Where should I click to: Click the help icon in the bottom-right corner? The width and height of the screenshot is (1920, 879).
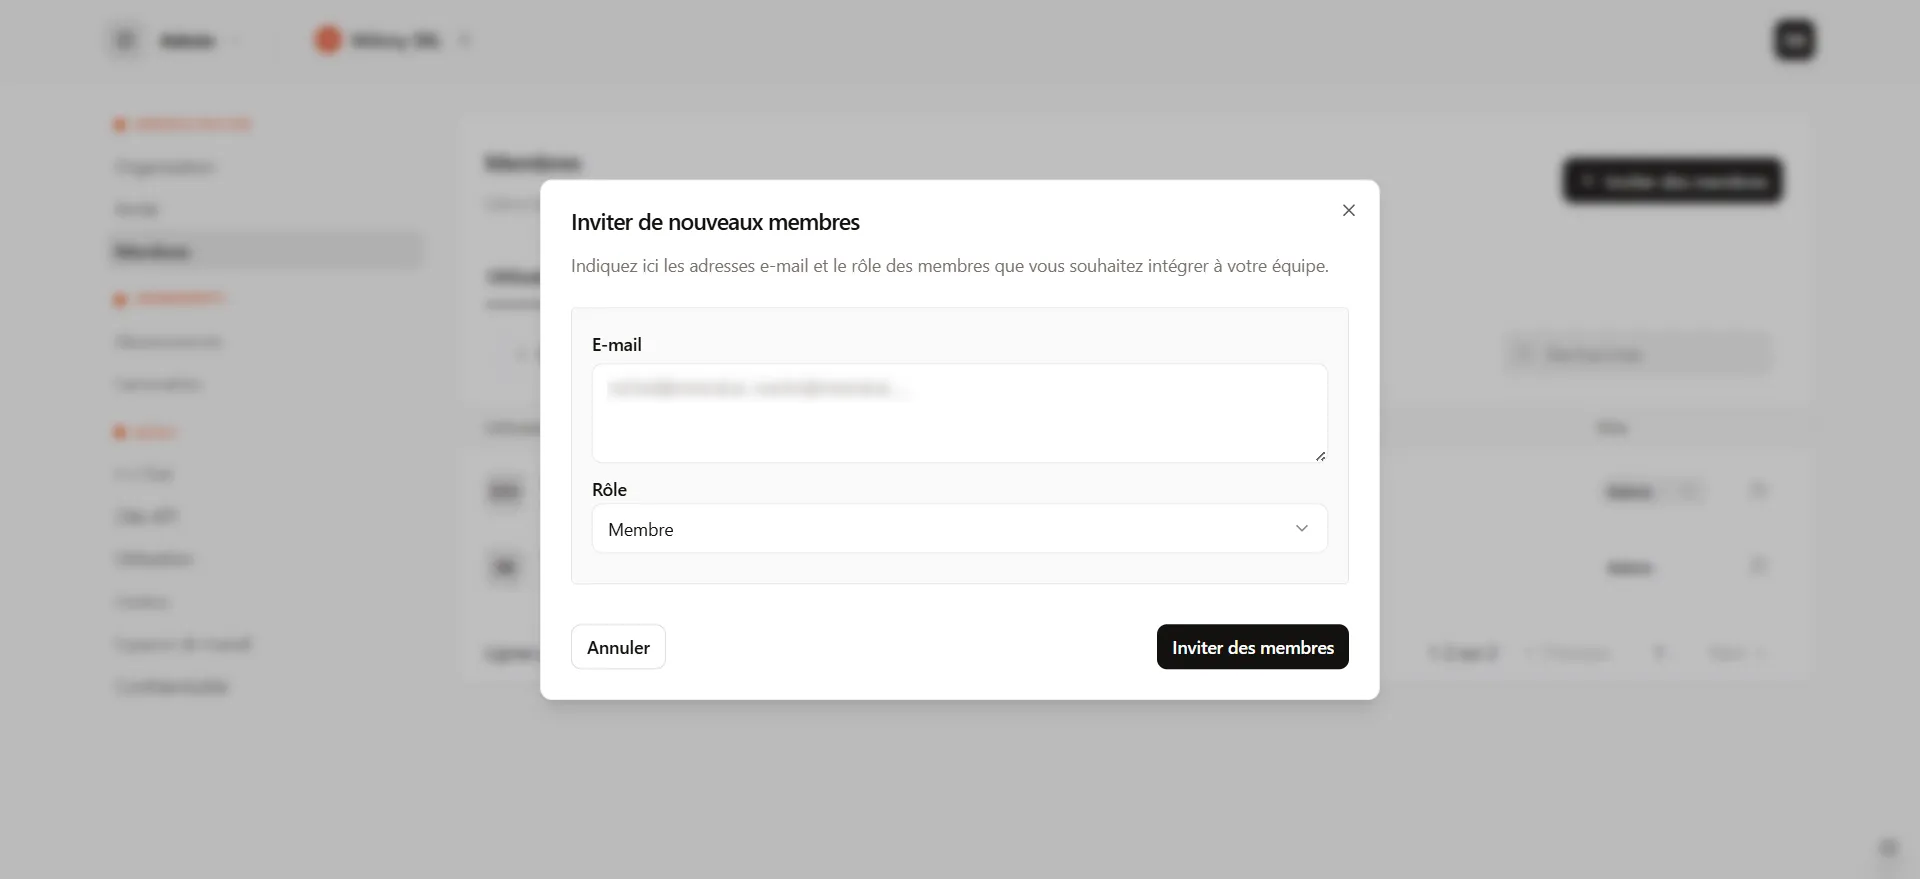[1890, 847]
